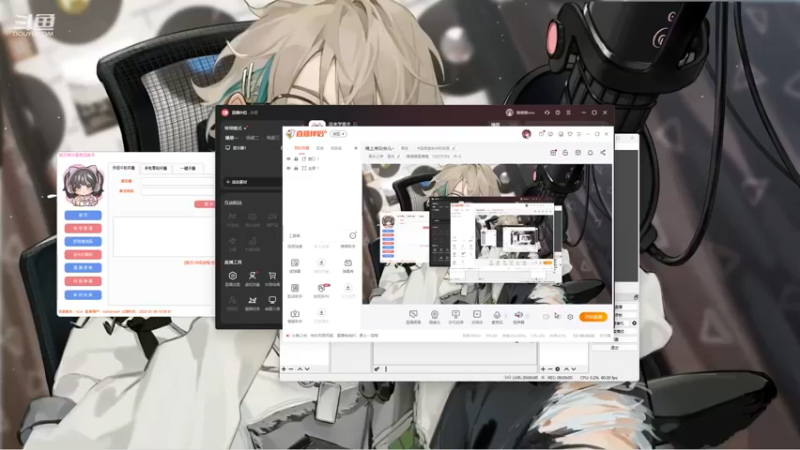Open gift-box icon at left of share toolbar
Screen dimensions: 800x450
click(x=553, y=153)
